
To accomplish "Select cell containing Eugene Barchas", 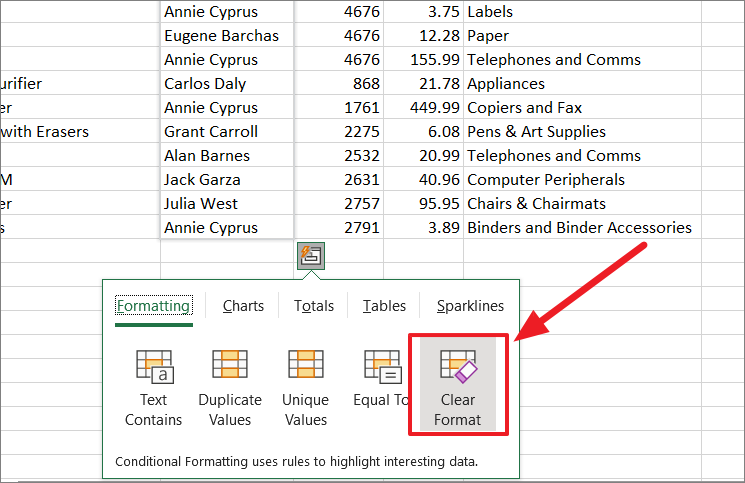I will [227, 36].
